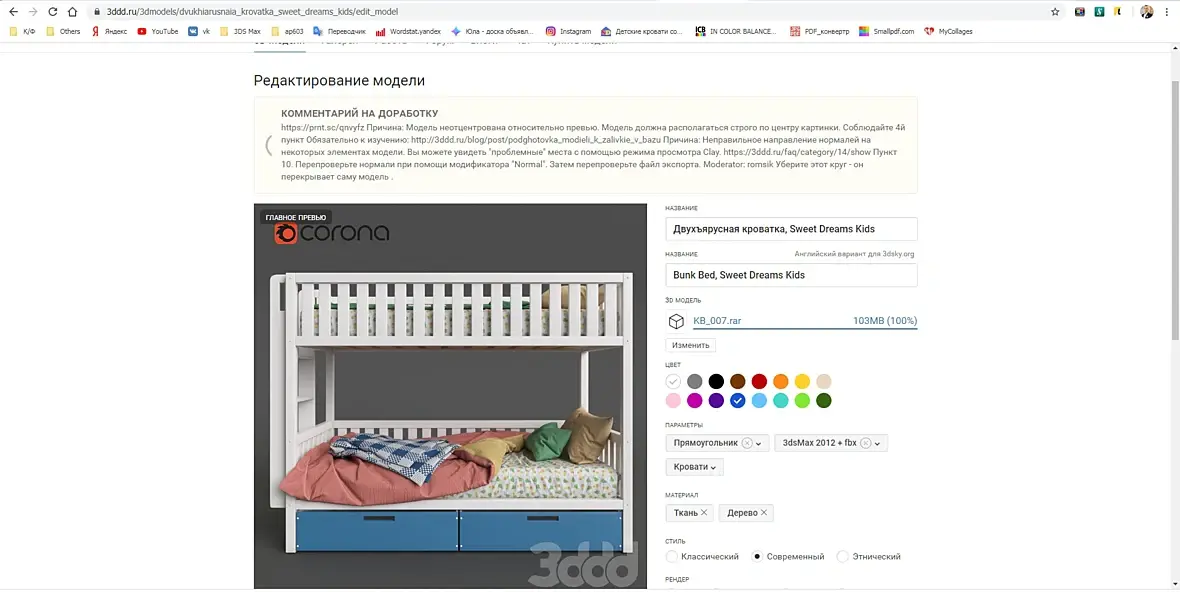Select the Этнический style radio button
This screenshot has width=1180, height=592.
pos(843,557)
